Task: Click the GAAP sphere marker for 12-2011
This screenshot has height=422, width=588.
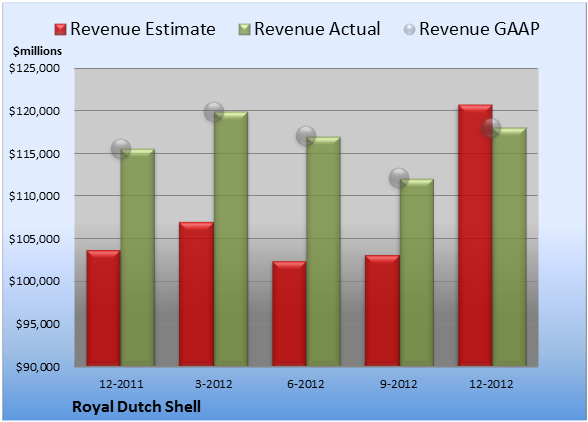Action: [121, 149]
